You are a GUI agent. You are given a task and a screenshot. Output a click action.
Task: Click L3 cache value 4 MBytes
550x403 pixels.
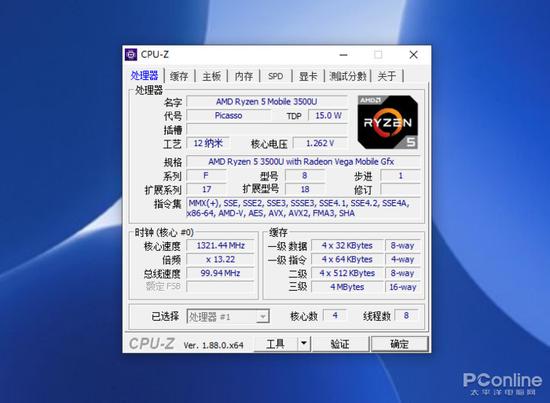(x=347, y=287)
